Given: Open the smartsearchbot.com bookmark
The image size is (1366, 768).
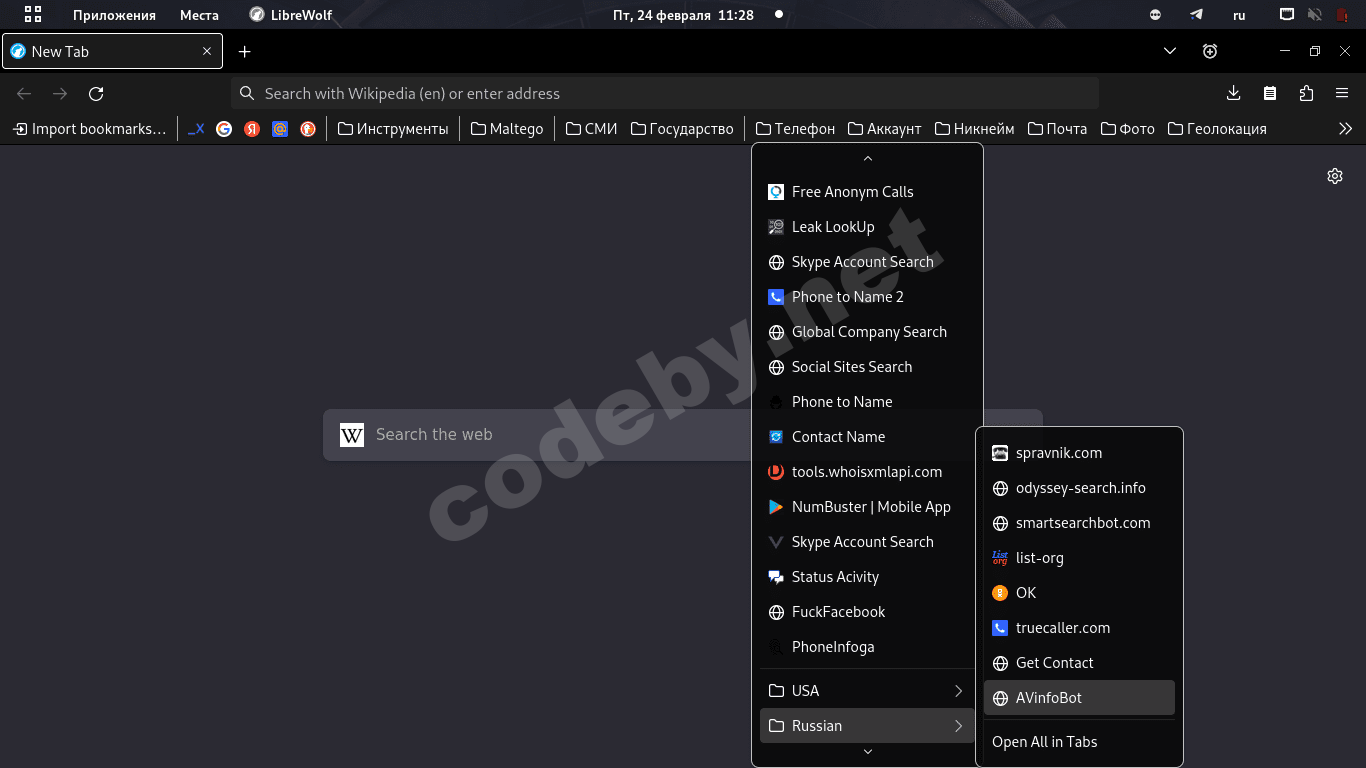Looking at the screenshot, I should click(x=1079, y=523).
